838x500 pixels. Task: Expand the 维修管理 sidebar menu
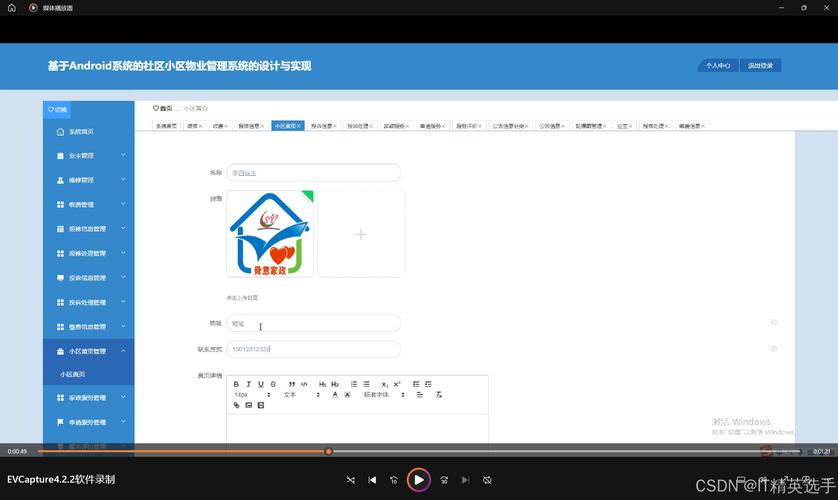click(89, 180)
